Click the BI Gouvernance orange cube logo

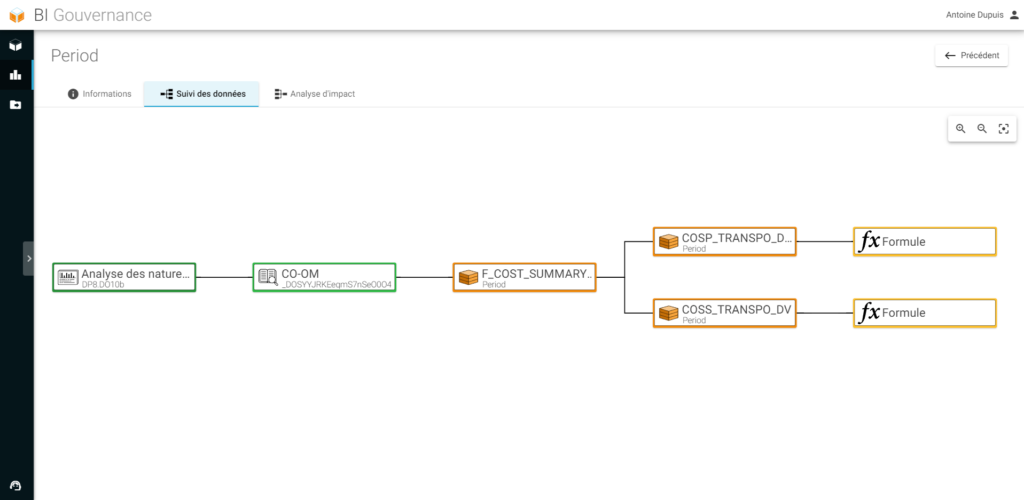(17, 16)
